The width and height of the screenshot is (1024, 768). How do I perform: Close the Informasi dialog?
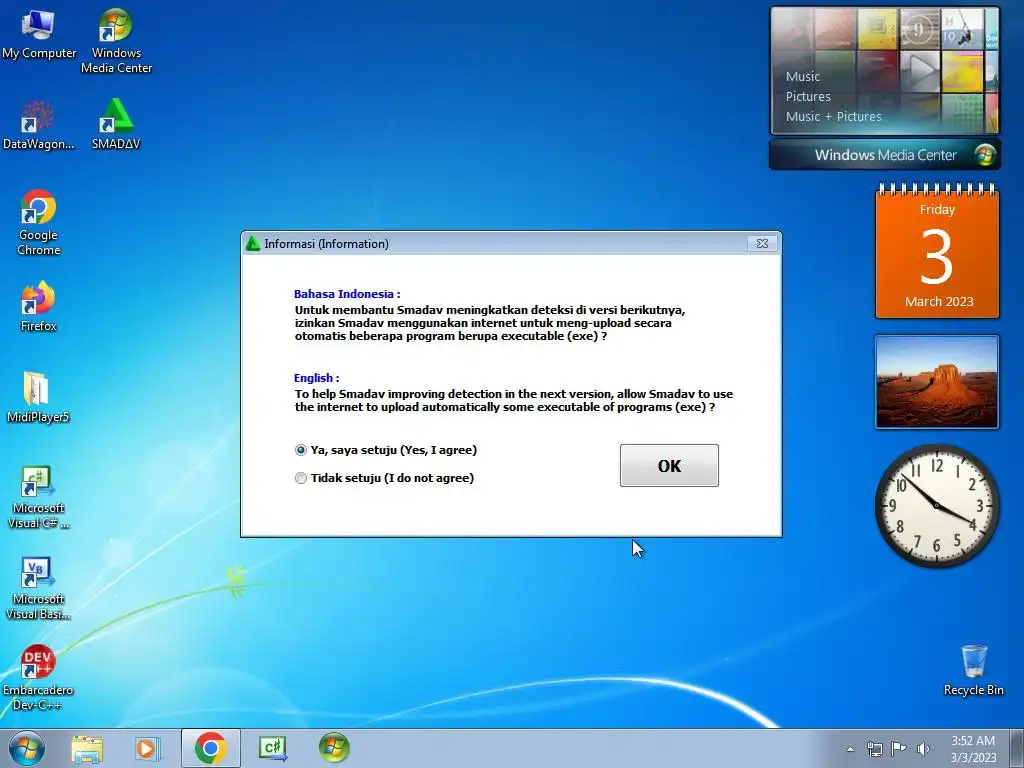[x=762, y=244]
